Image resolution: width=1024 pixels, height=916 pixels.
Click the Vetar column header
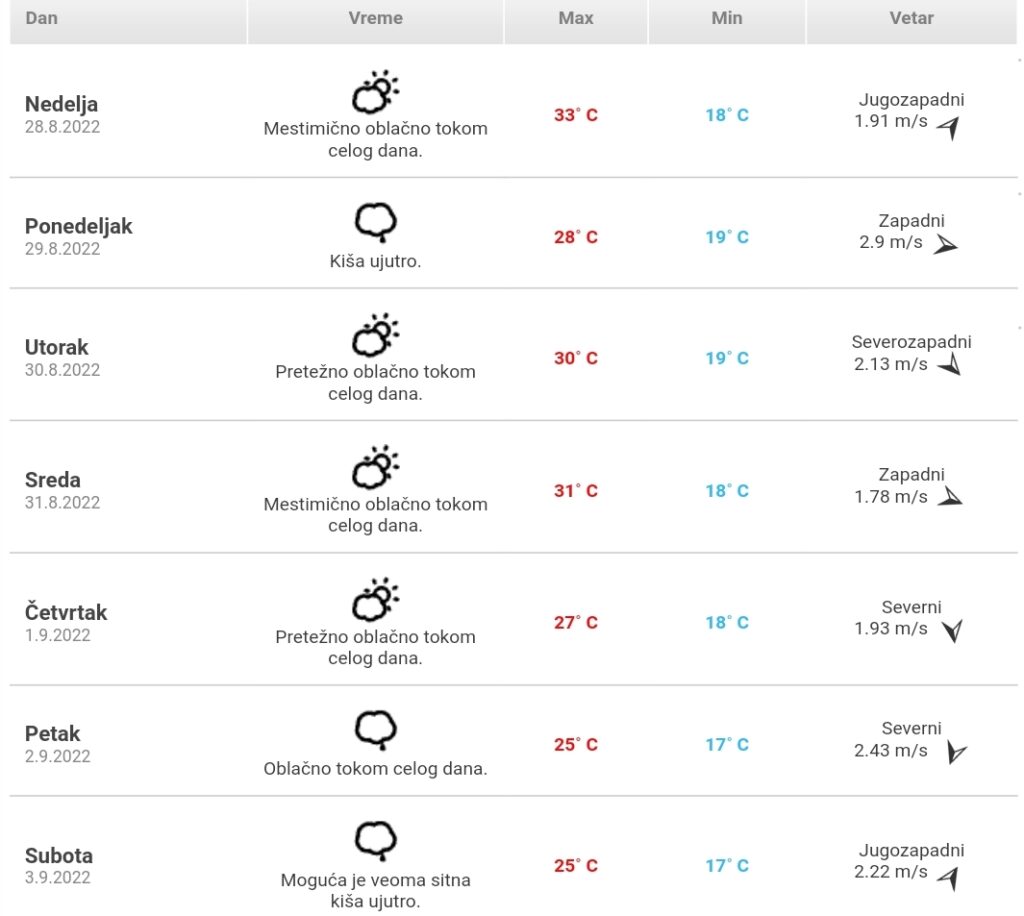coord(912,18)
